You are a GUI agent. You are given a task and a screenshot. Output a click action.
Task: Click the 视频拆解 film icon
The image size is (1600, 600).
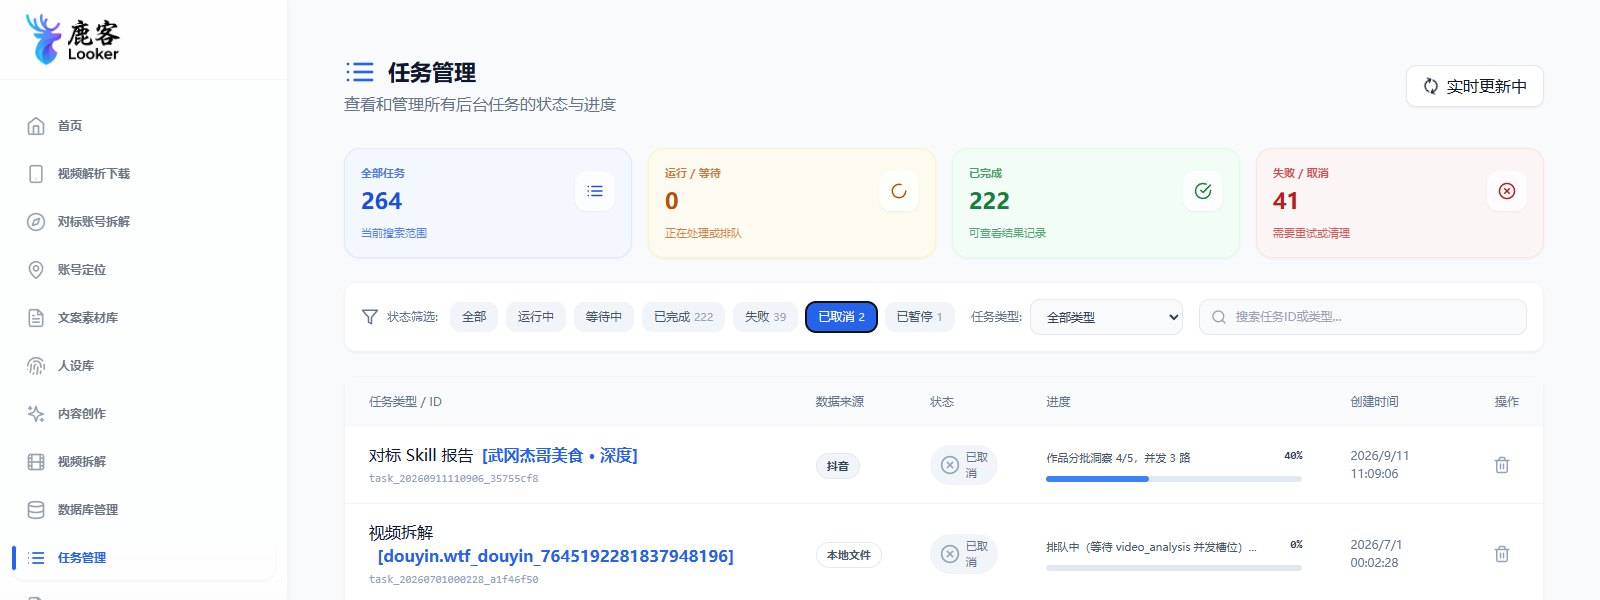click(x=36, y=462)
